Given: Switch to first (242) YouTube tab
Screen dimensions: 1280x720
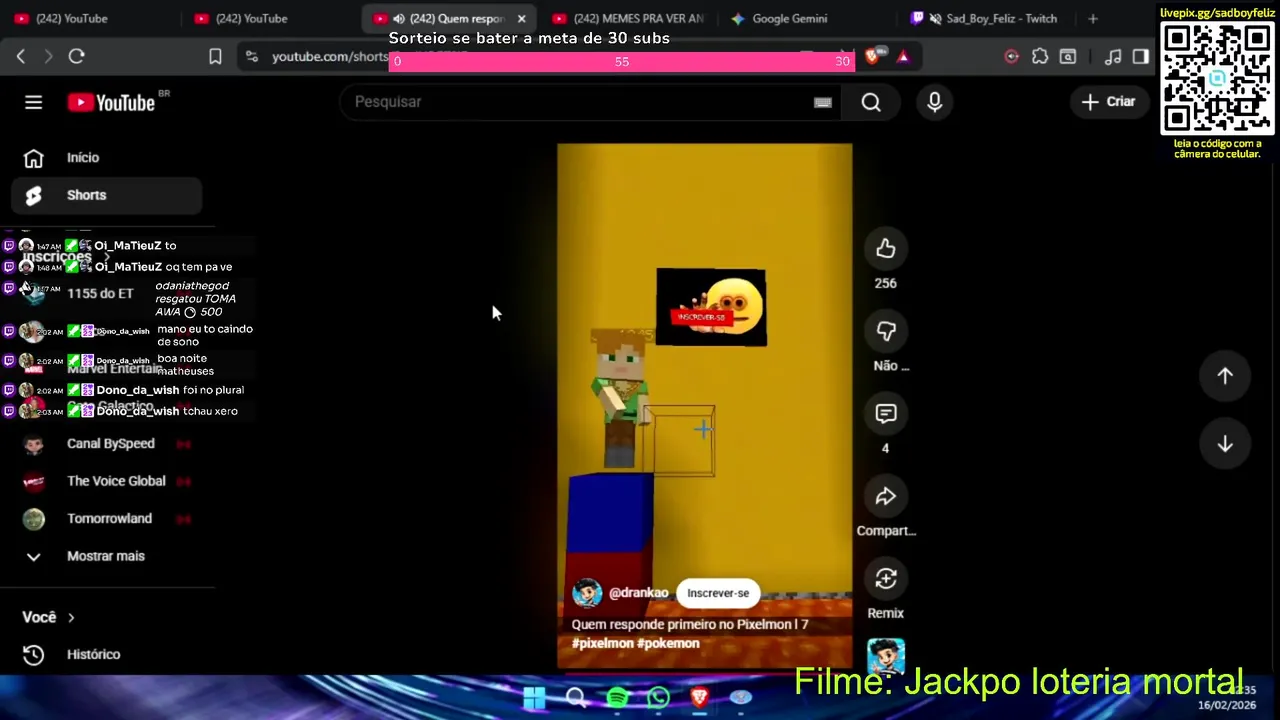Looking at the screenshot, I should click(x=85, y=18).
